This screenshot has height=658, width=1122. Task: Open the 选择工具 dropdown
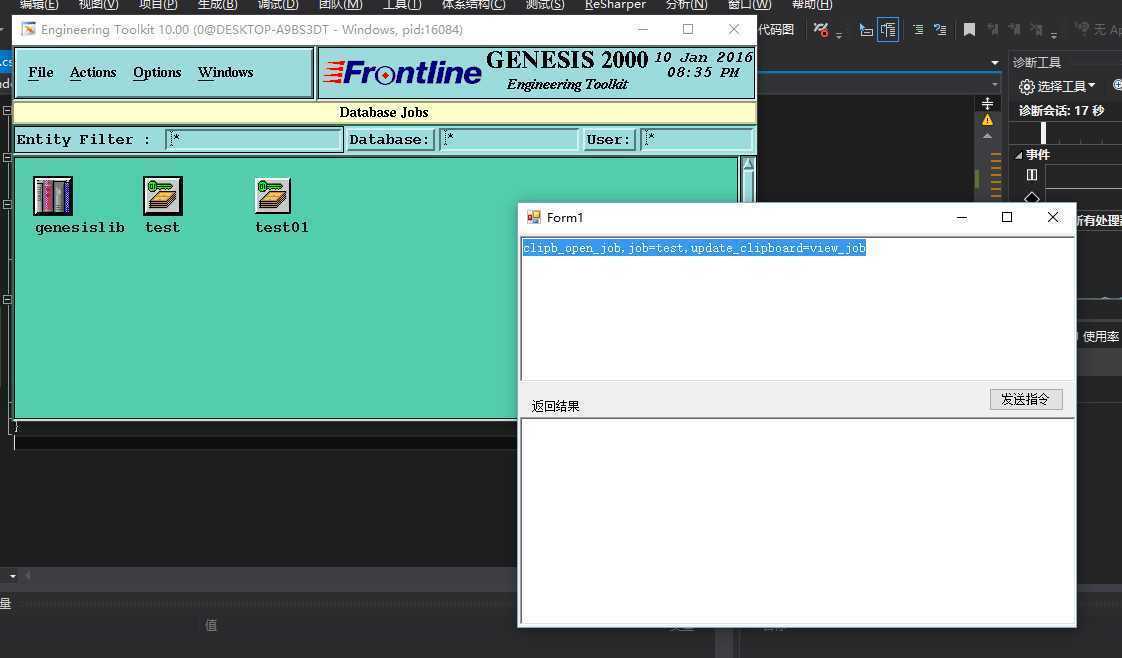pos(1091,86)
